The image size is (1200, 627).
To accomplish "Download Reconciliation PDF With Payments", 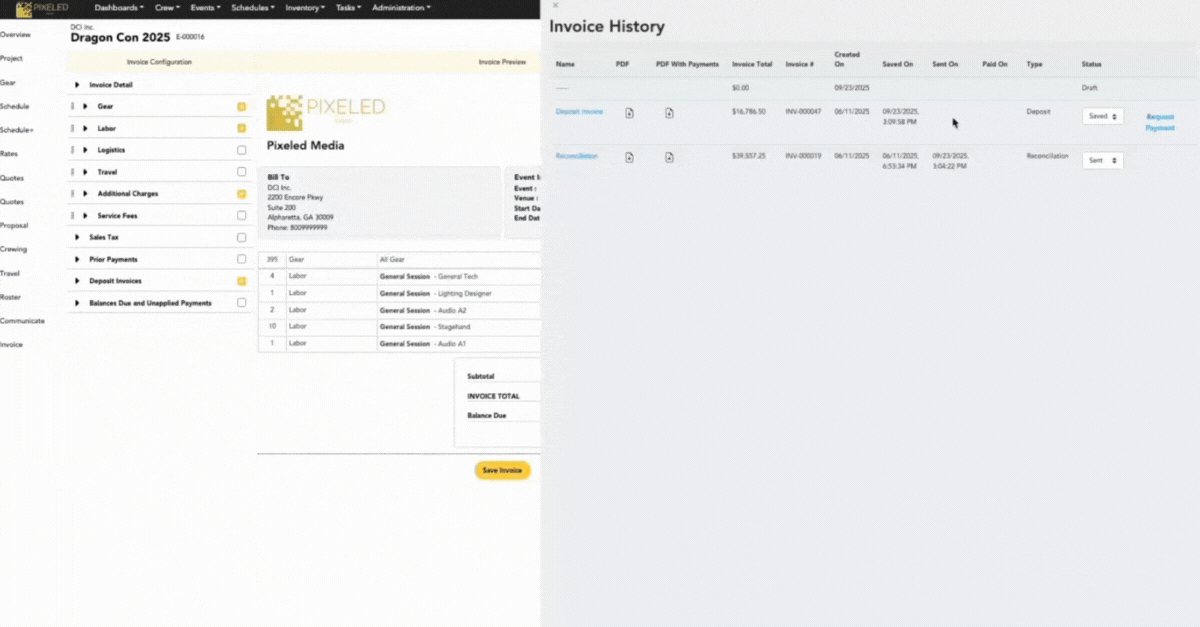I will pos(669,157).
